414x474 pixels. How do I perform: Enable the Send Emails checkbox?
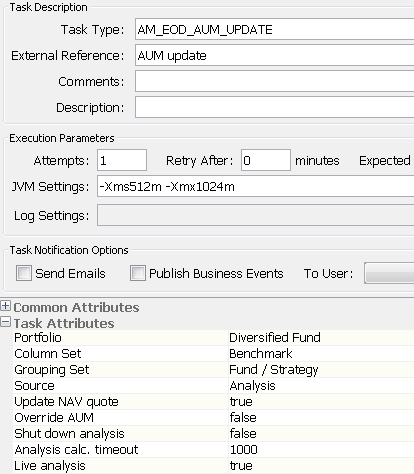[24, 273]
